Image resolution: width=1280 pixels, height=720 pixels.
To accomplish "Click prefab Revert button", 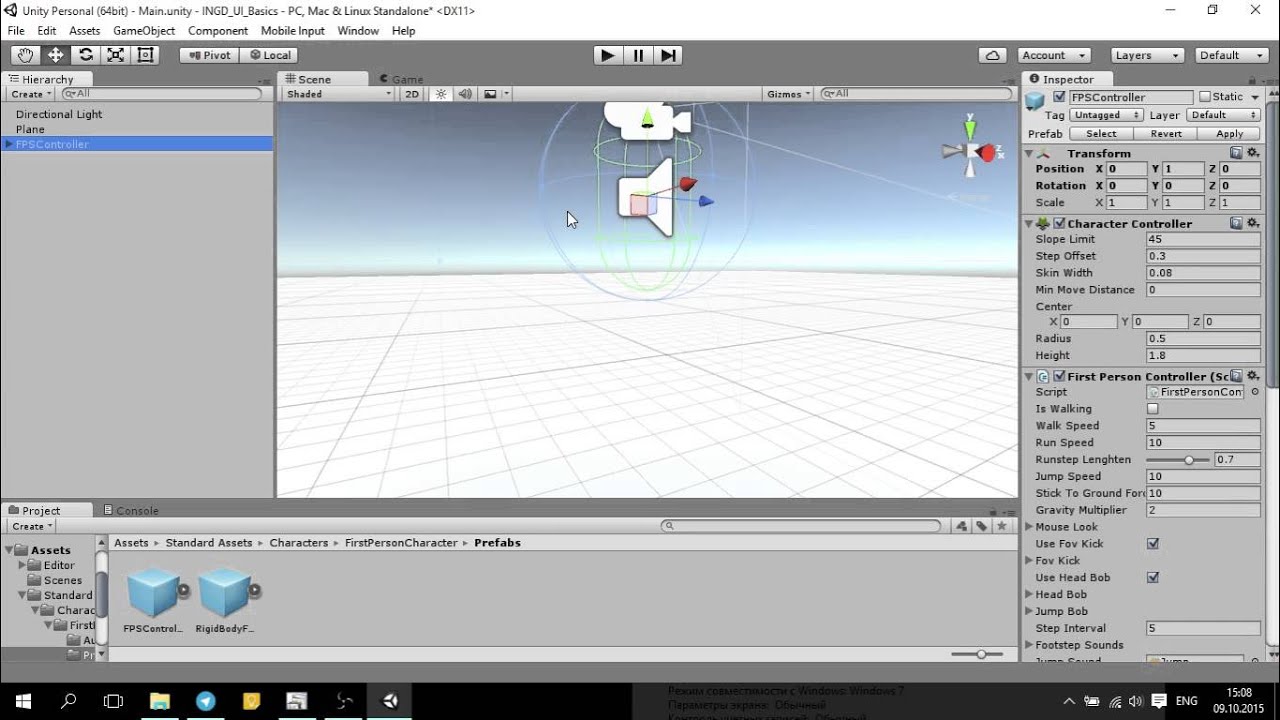I will [1165, 134].
